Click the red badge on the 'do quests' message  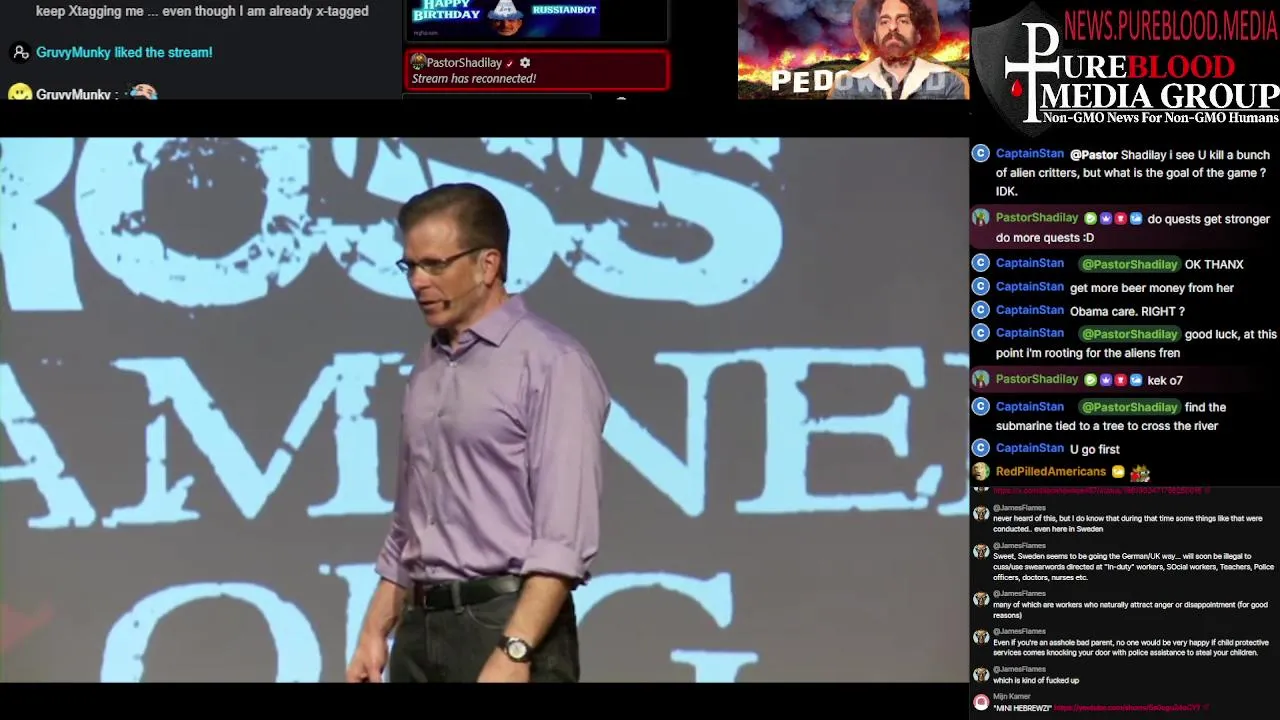pos(1120,218)
